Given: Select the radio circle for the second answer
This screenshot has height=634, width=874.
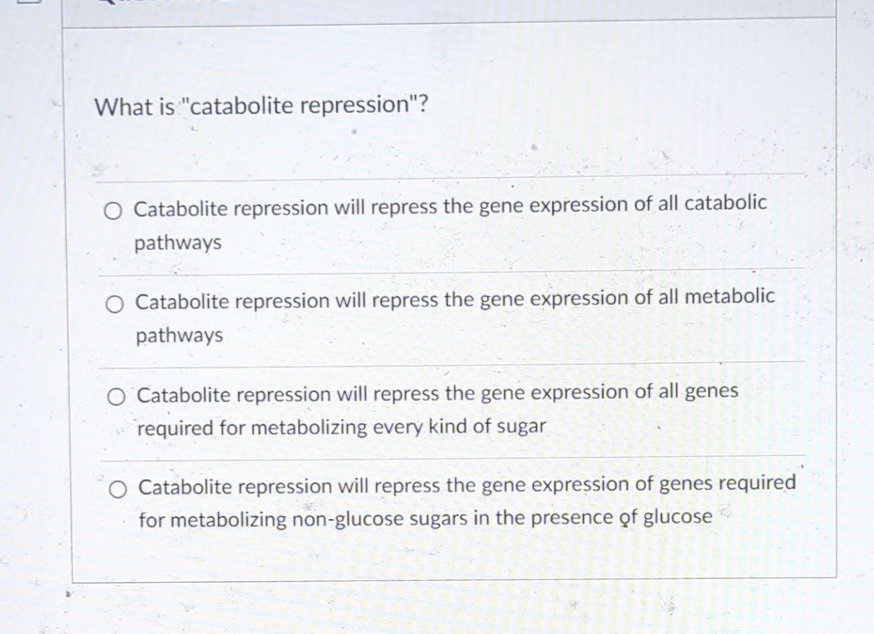Looking at the screenshot, I should click(x=114, y=303).
